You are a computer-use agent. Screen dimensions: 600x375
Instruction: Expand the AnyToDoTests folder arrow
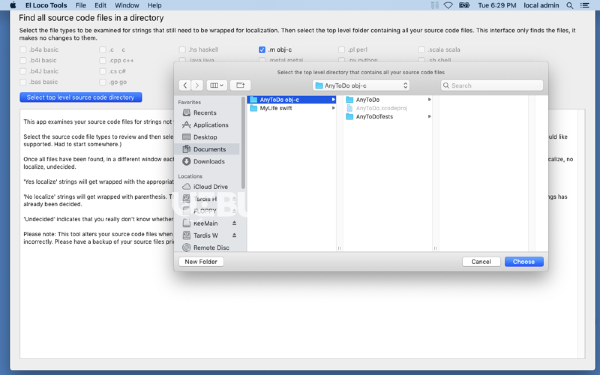coord(429,117)
